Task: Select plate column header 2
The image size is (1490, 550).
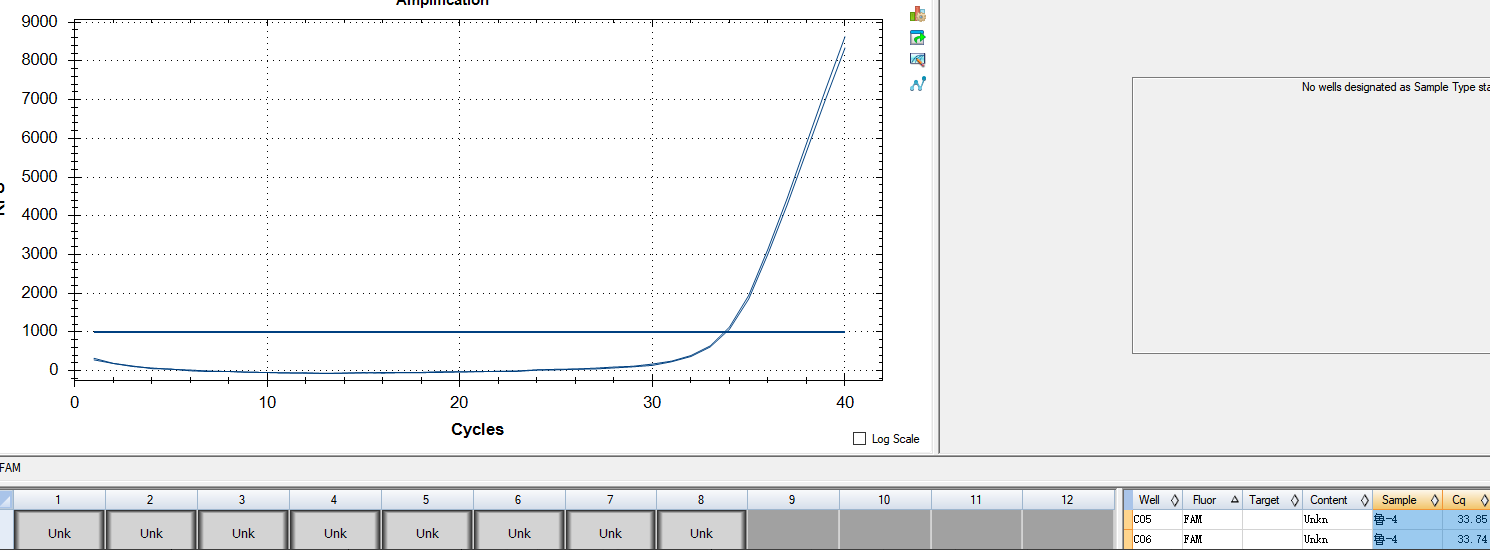Action: (151, 500)
